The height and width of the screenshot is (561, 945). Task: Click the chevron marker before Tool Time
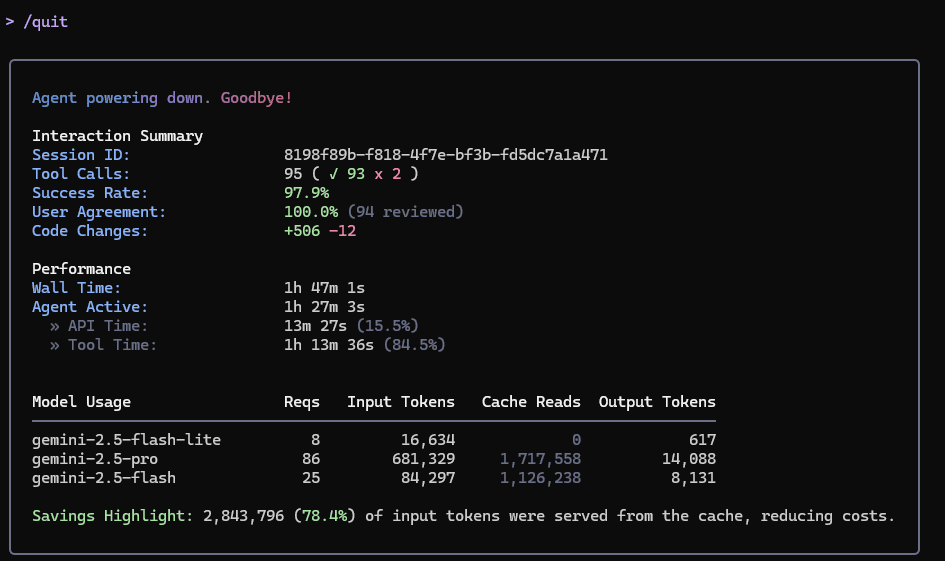pyautogui.click(x=55, y=345)
